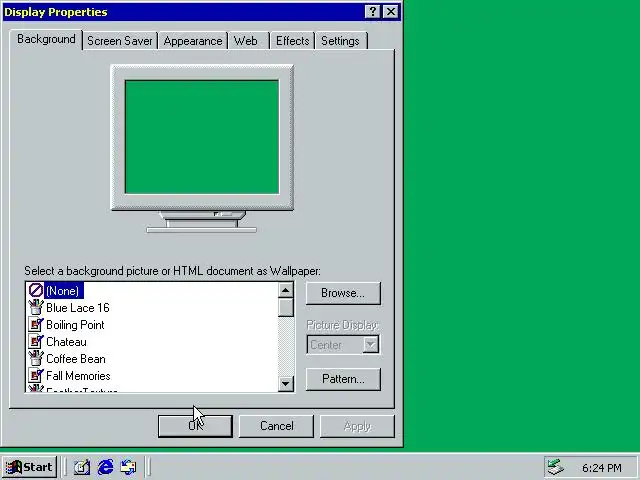Launch Internet Explorer from quick launch
The height and width of the screenshot is (480, 640).
[105, 467]
